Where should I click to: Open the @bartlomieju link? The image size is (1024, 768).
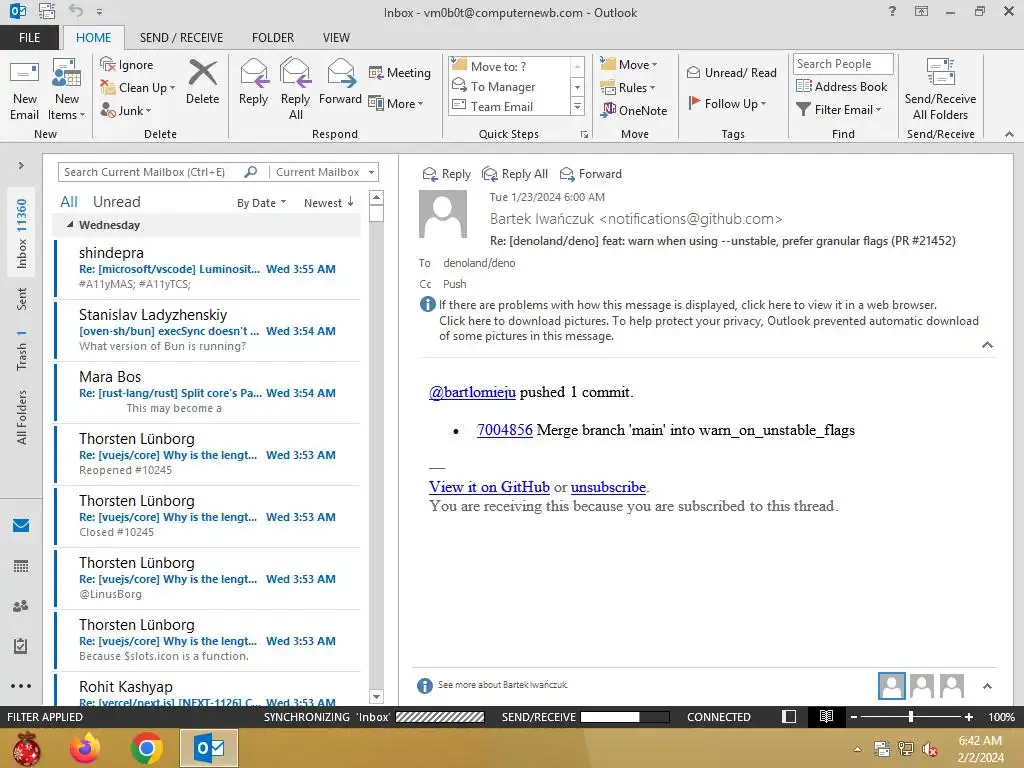[x=472, y=392]
